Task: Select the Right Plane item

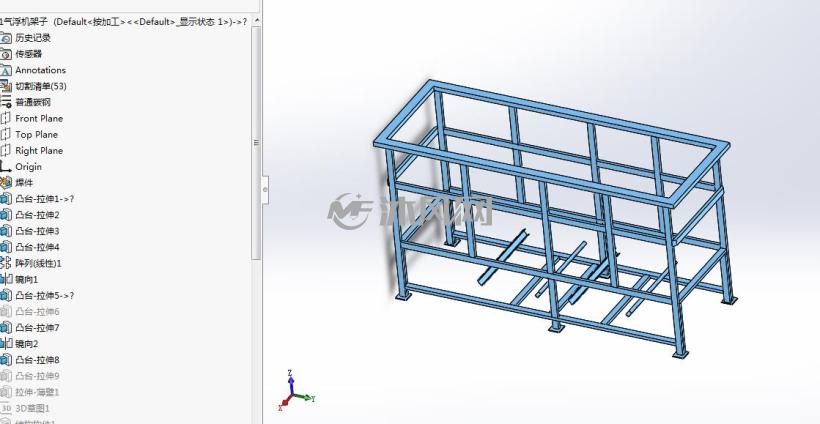Action: tap(39, 151)
